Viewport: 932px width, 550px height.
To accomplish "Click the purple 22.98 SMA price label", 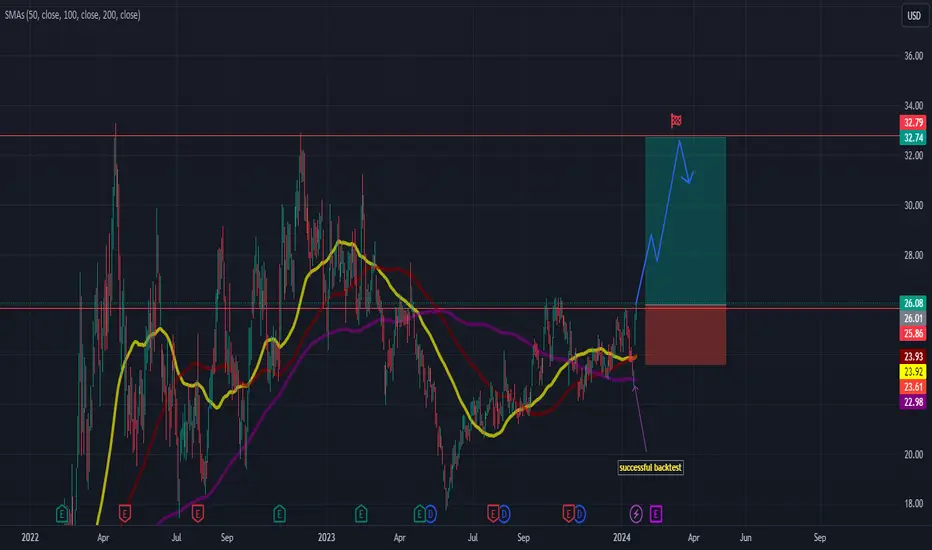I will point(913,402).
